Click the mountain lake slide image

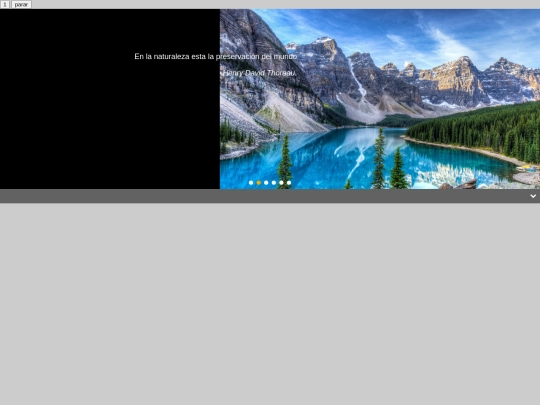[380, 99]
